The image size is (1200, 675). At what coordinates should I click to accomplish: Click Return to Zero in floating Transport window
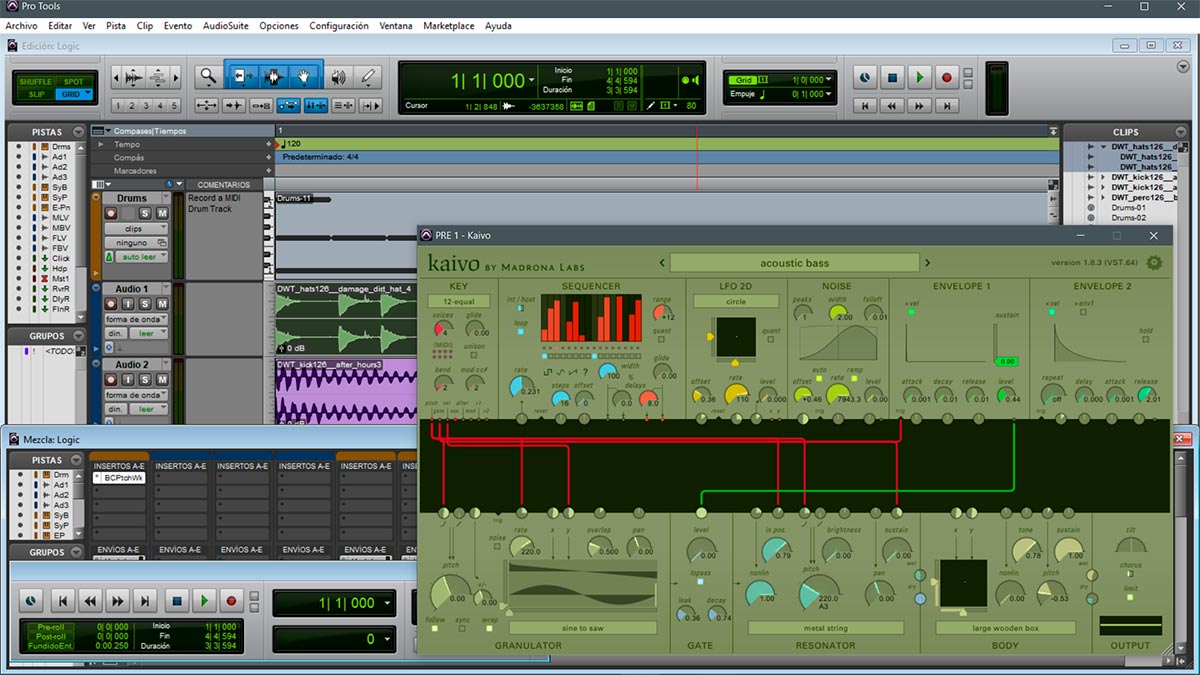point(62,601)
